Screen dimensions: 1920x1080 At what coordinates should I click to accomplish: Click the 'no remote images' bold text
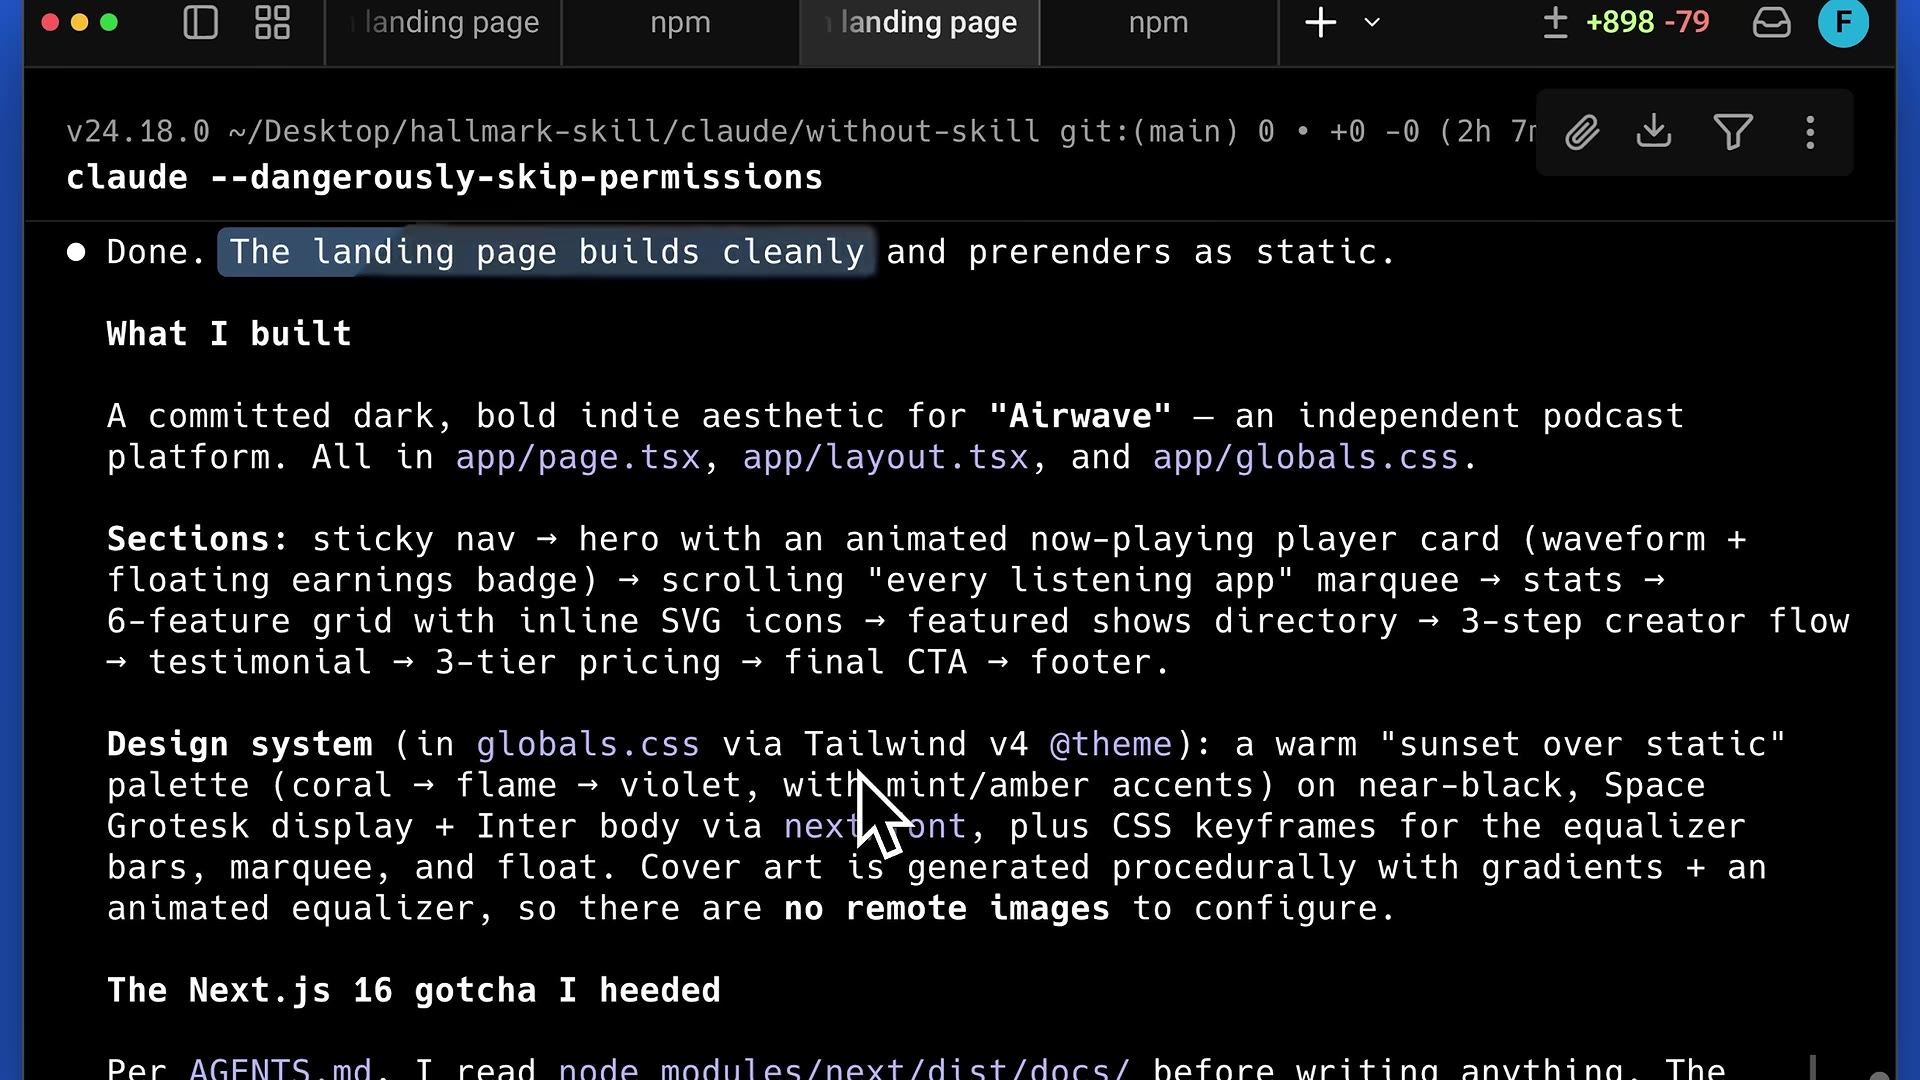click(x=947, y=908)
